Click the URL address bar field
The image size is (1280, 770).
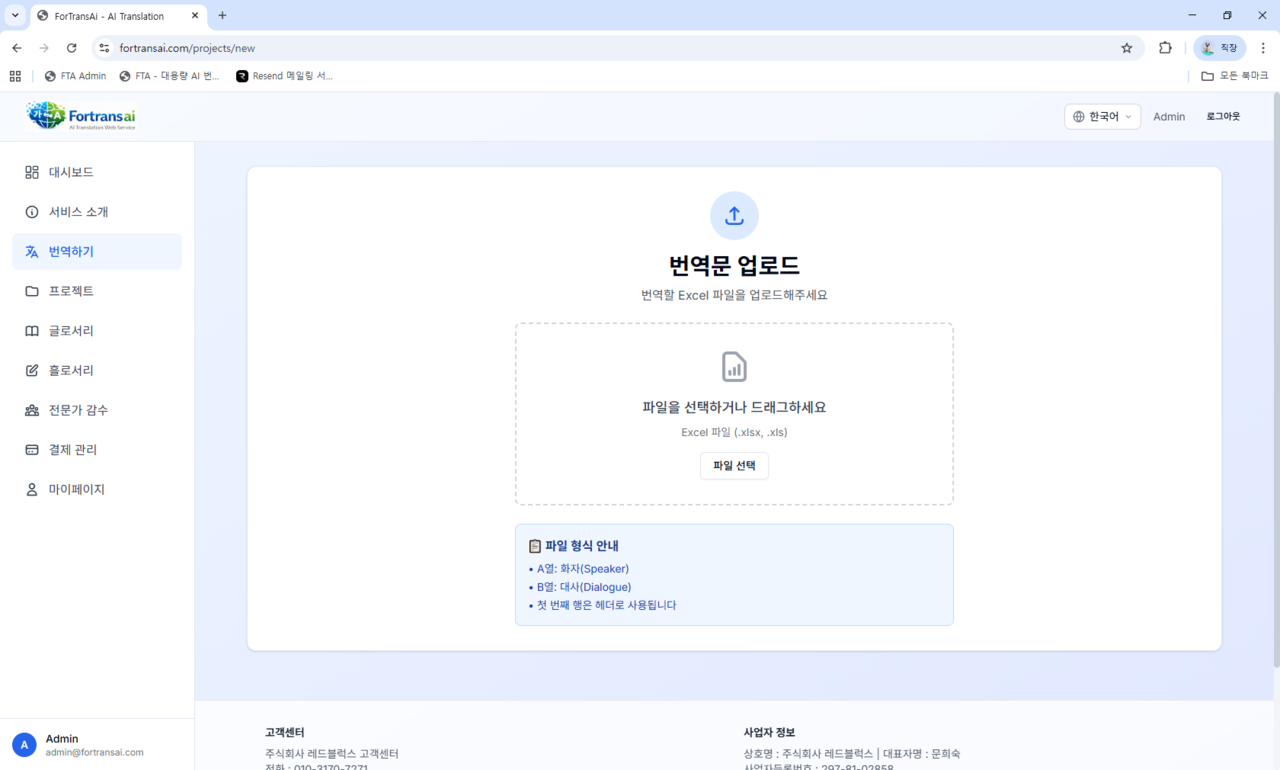tap(600, 48)
